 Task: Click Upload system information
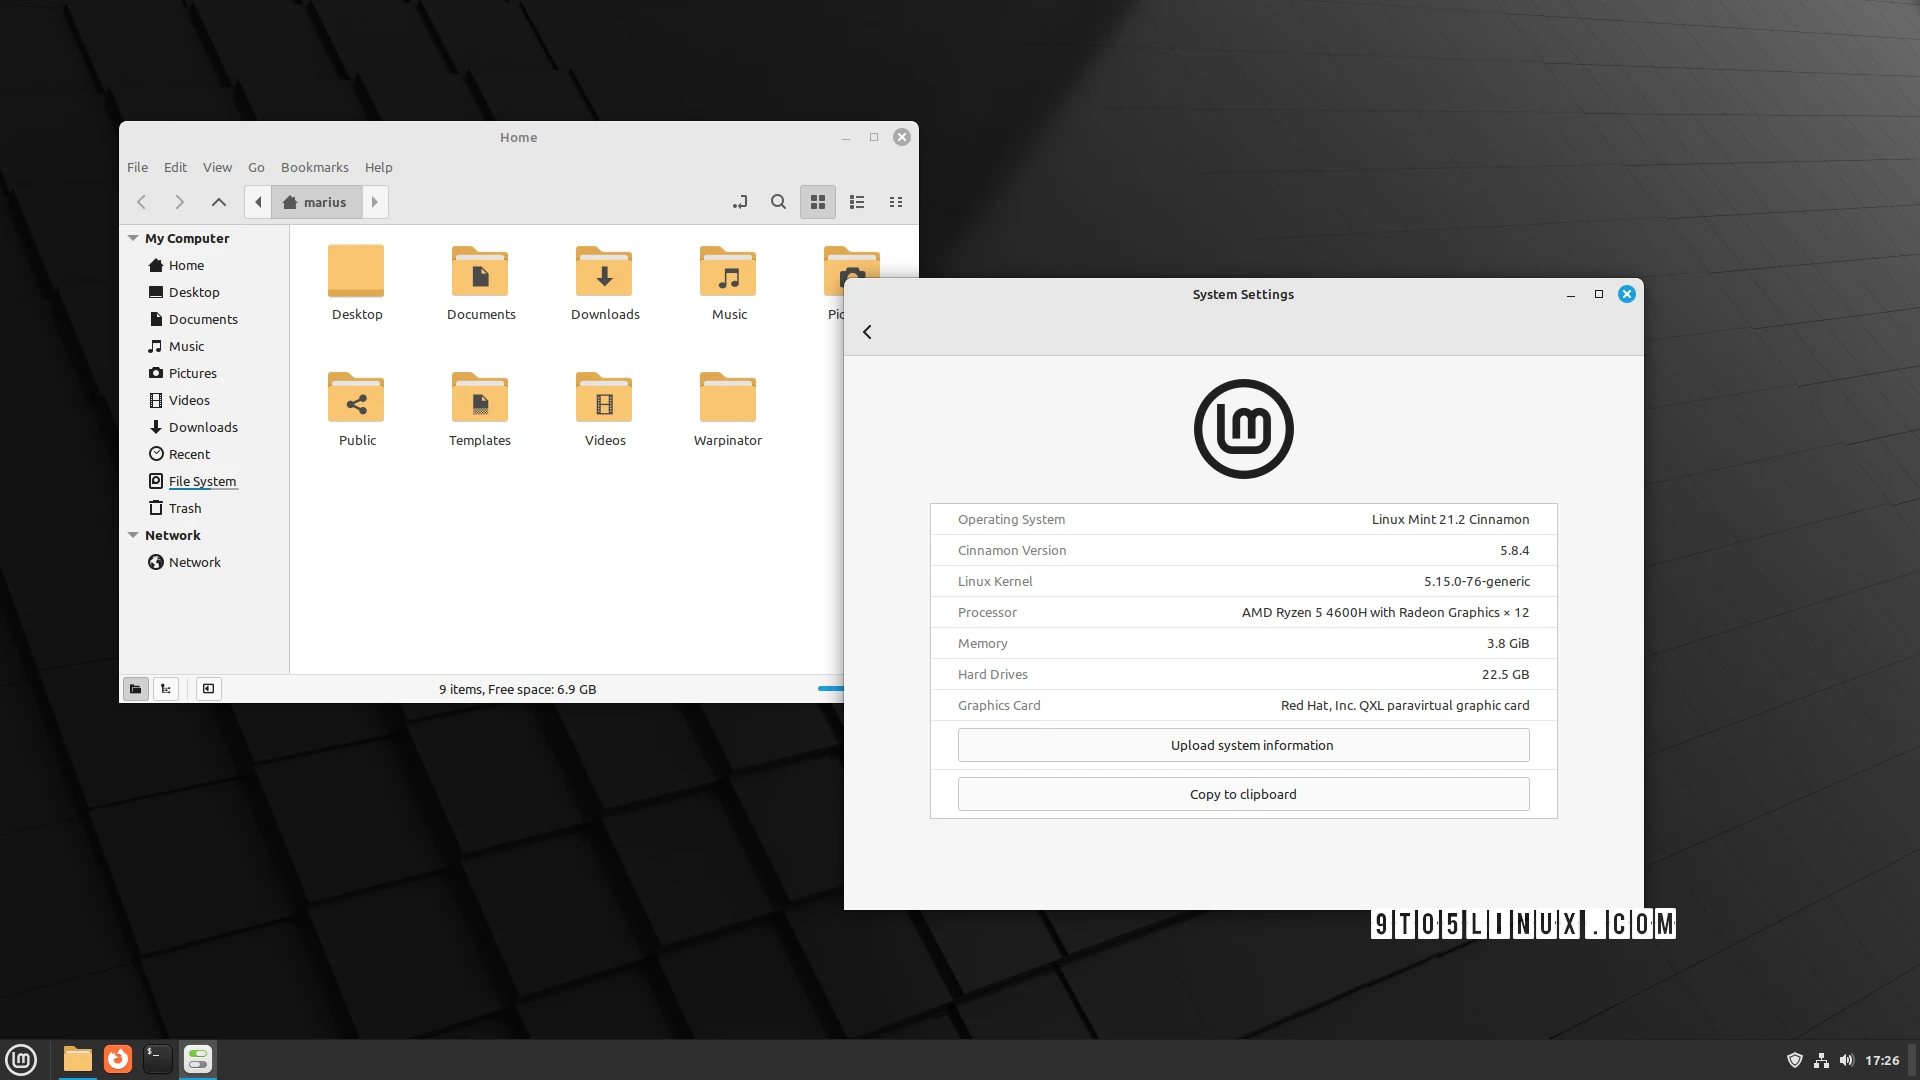(1242, 745)
